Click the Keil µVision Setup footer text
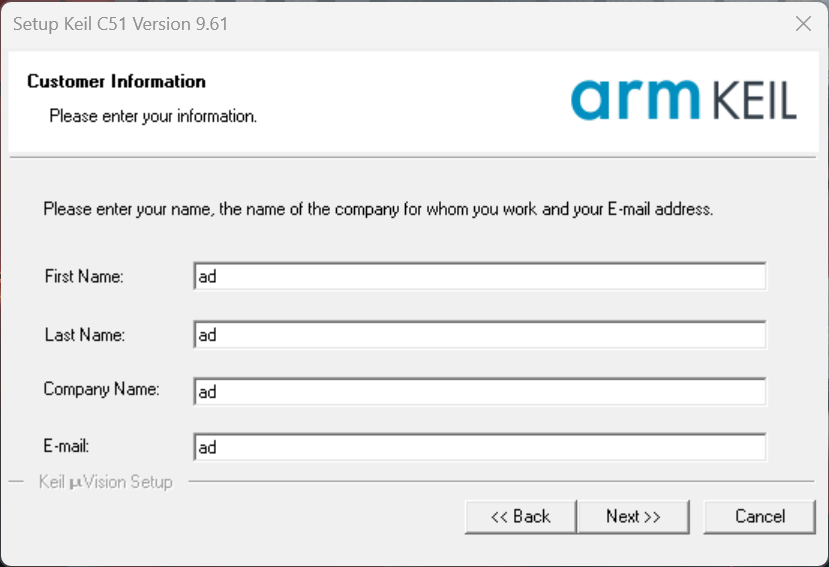This screenshot has width=829, height=567. click(x=105, y=482)
